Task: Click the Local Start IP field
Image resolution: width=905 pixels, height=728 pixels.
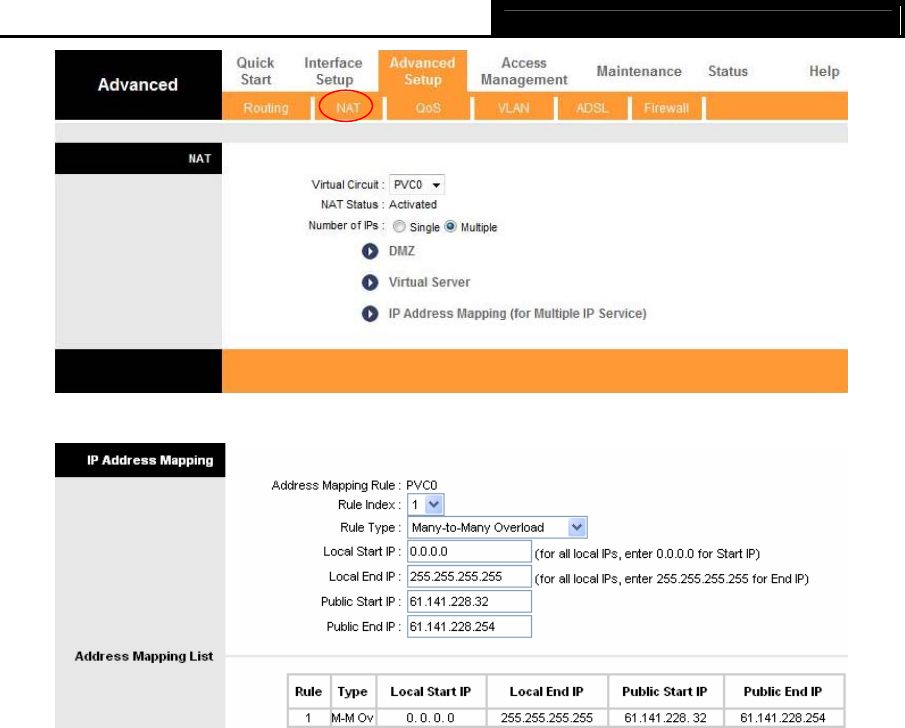Action: 469,552
